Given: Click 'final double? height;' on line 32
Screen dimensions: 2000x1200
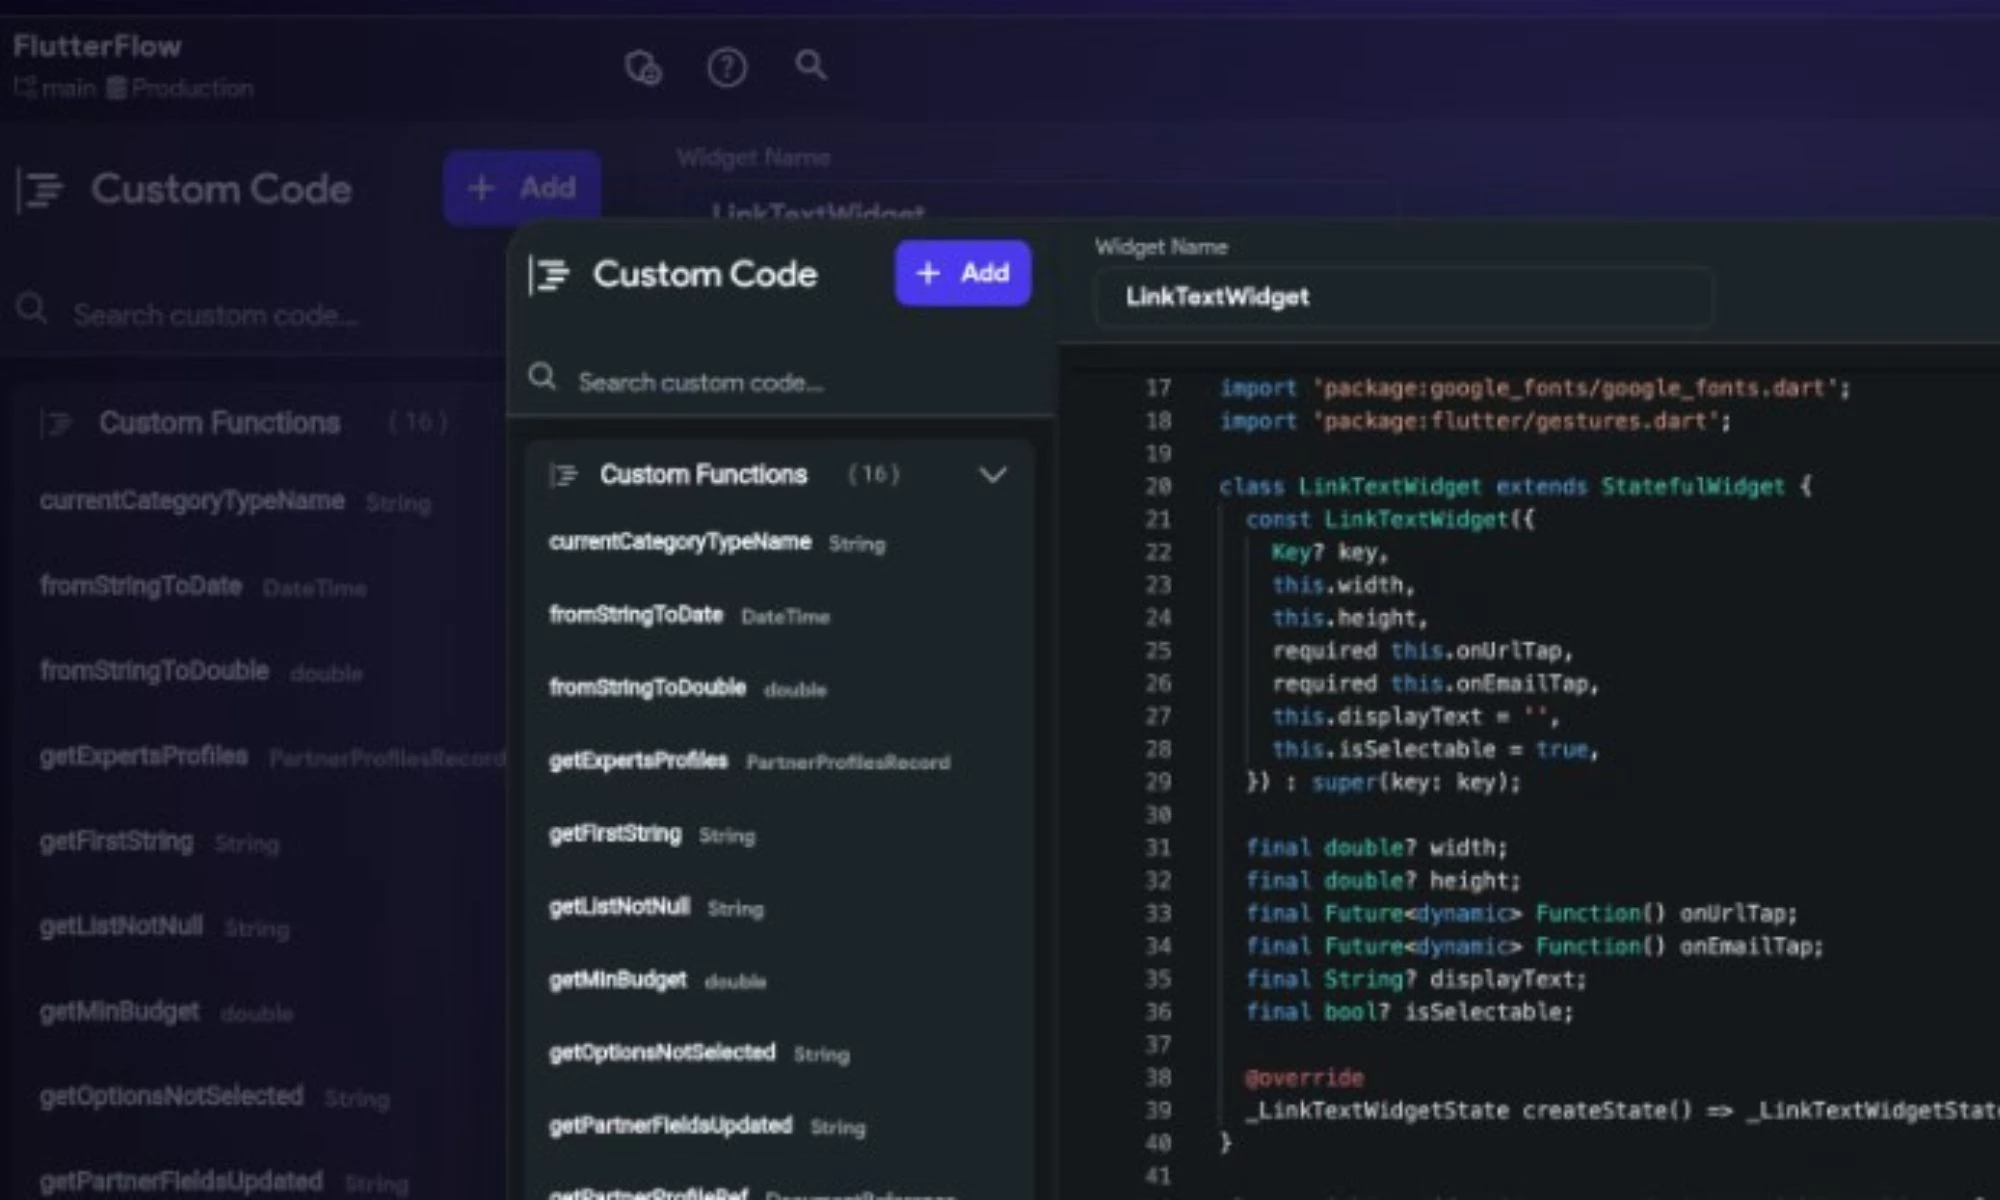Looking at the screenshot, I should (x=1383, y=881).
